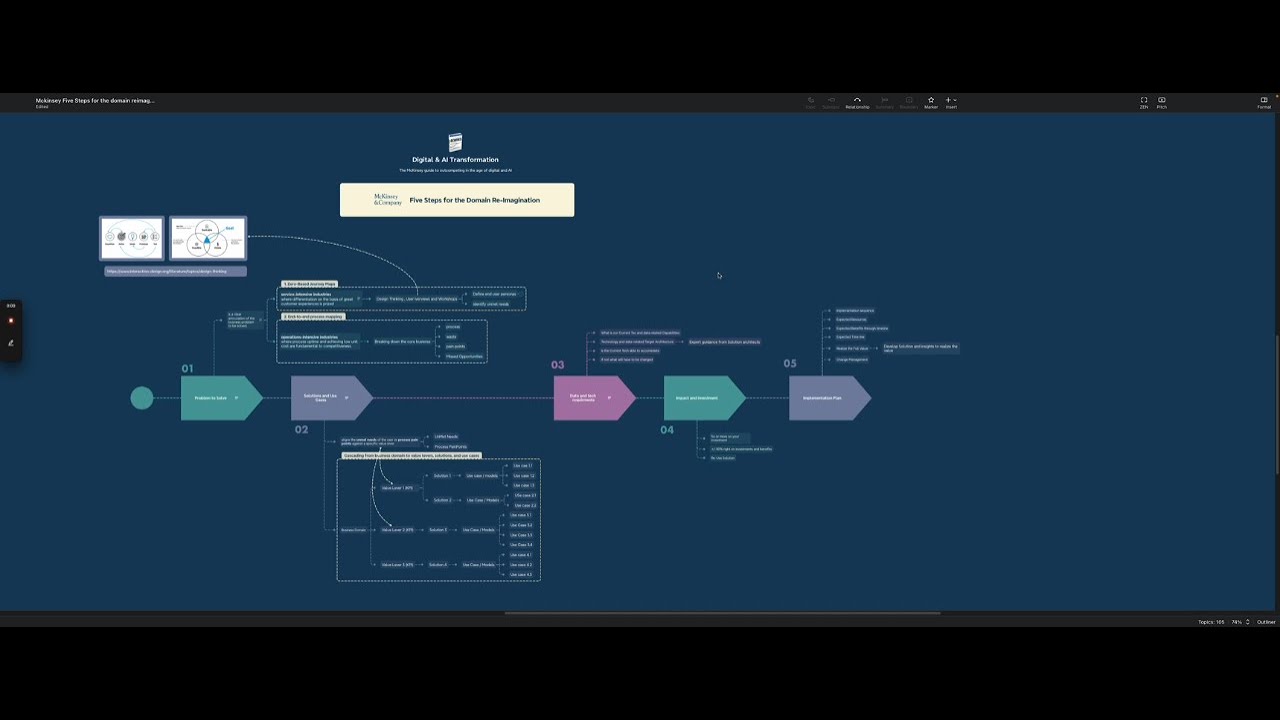Select the book cover image at top
Image resolution: width=1280 pixels, height=720 pixels.
[455, 142]
